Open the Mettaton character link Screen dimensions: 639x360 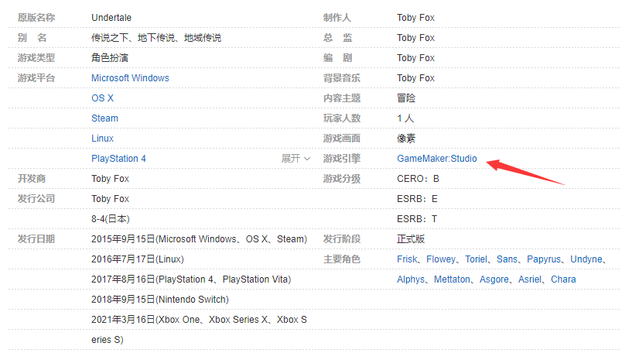pyautogui.click(x=452, y=279)
